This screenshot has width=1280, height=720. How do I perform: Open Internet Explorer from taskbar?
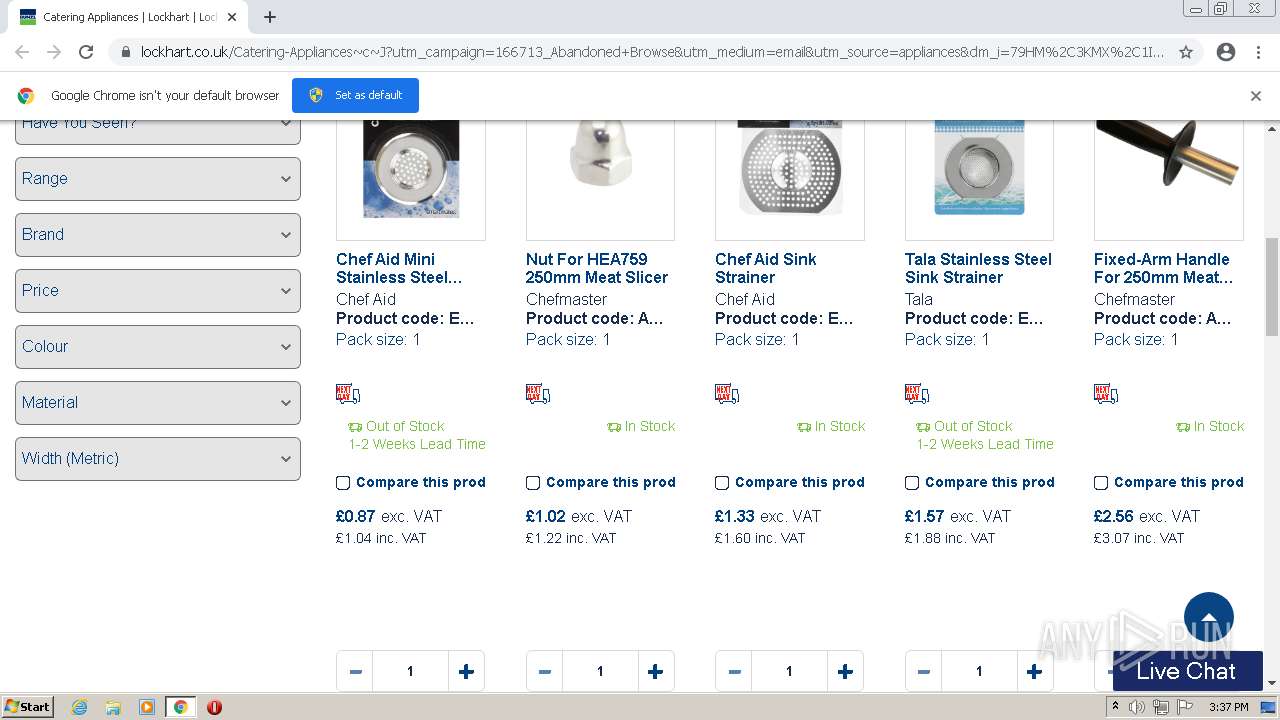[80, 707]
